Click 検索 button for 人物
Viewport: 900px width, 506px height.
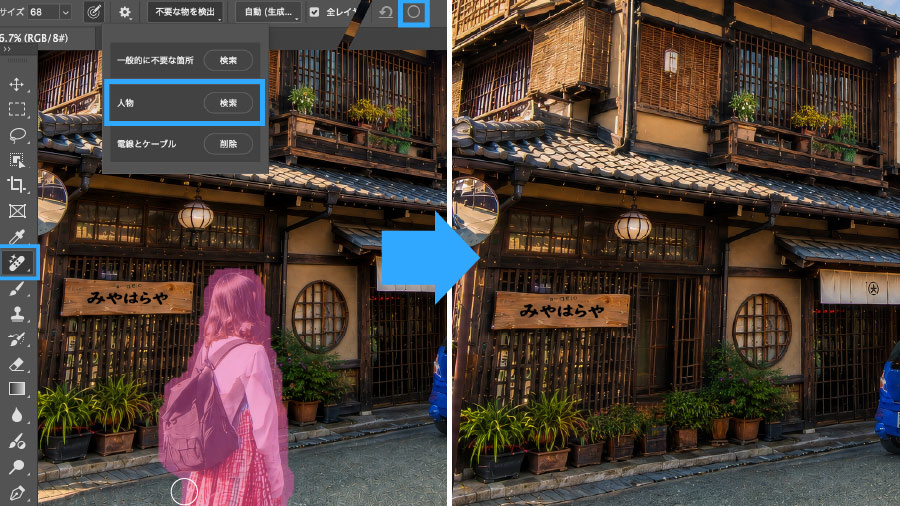coord(228,103)
